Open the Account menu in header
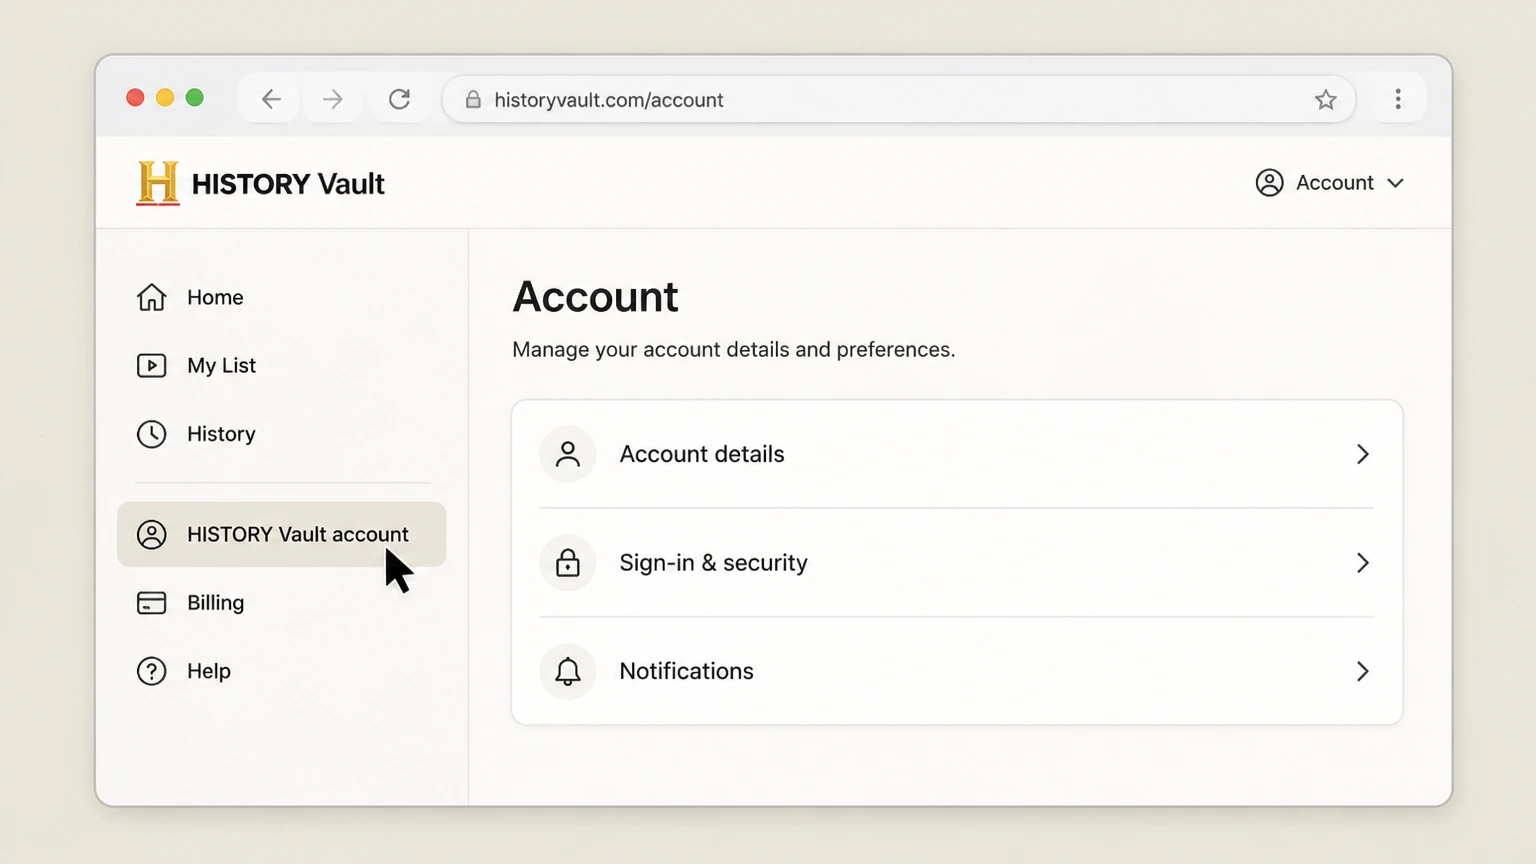 (x=1330, y=183)
